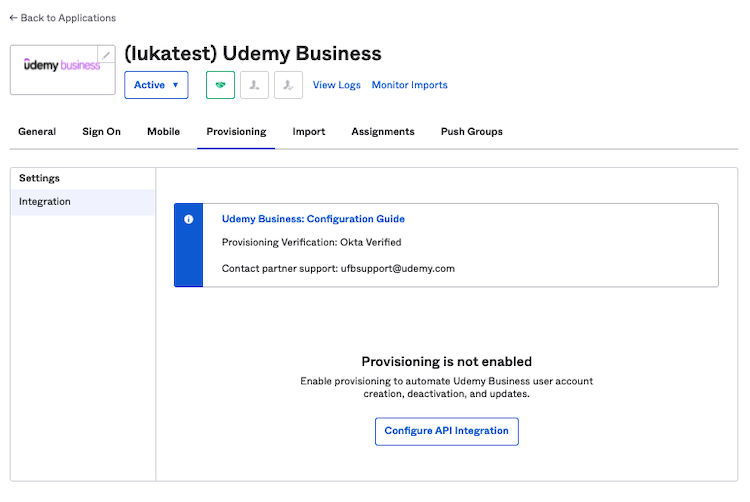Open the Push Groups tab

click(472, 132)
